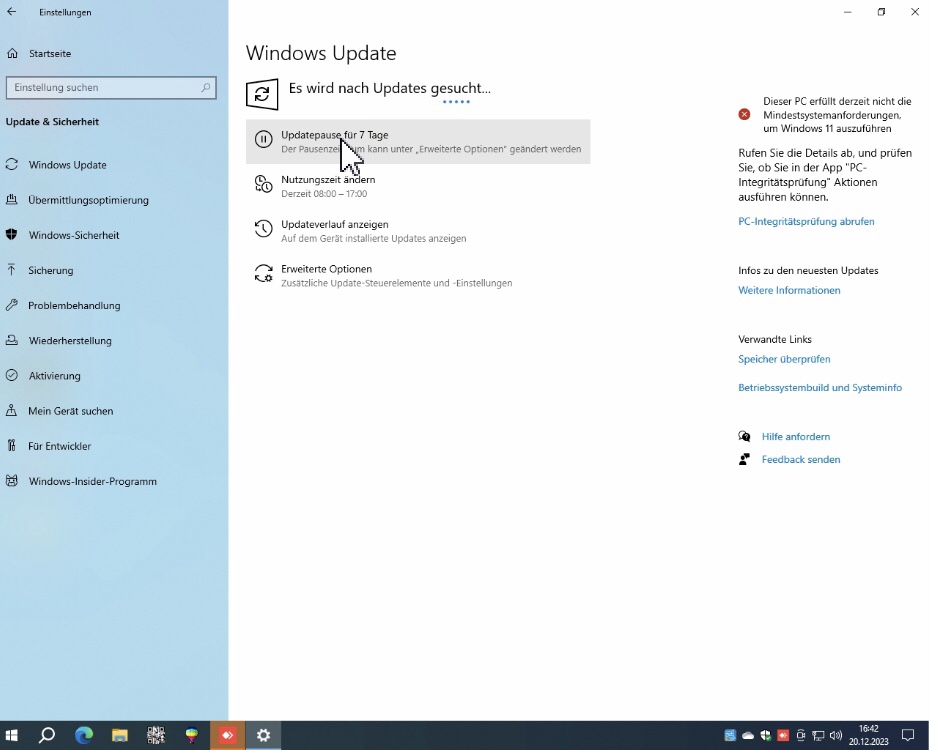
Task: Select Windows Update in sidebar
Action: (x=68, y=165)
